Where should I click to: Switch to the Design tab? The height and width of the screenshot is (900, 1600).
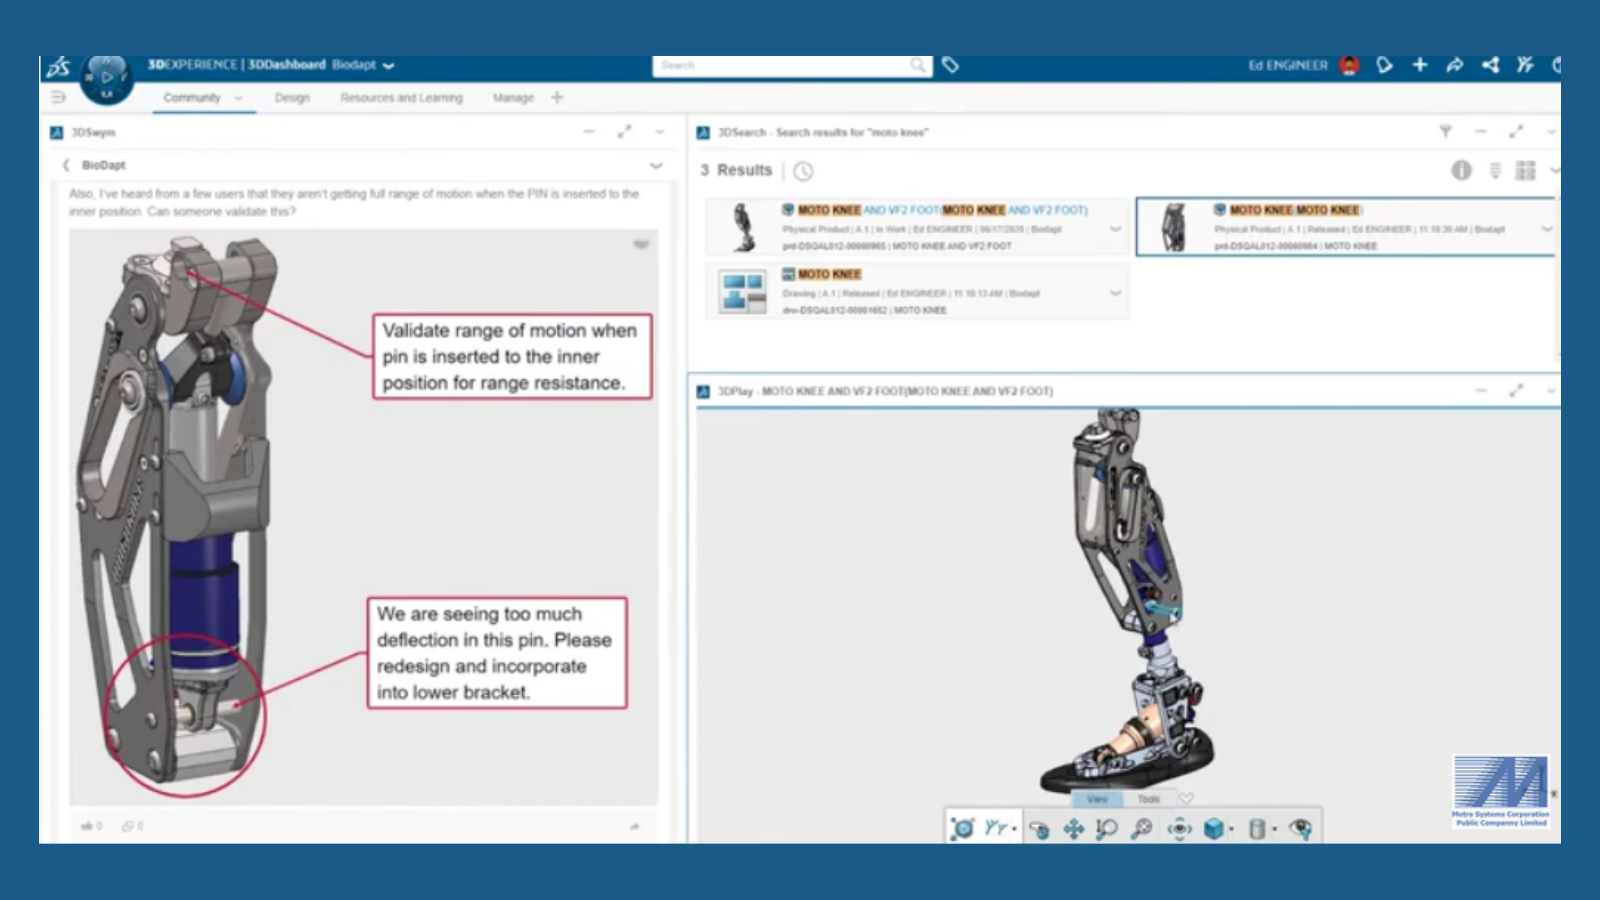pyautogui.click(x=292, y=98)
